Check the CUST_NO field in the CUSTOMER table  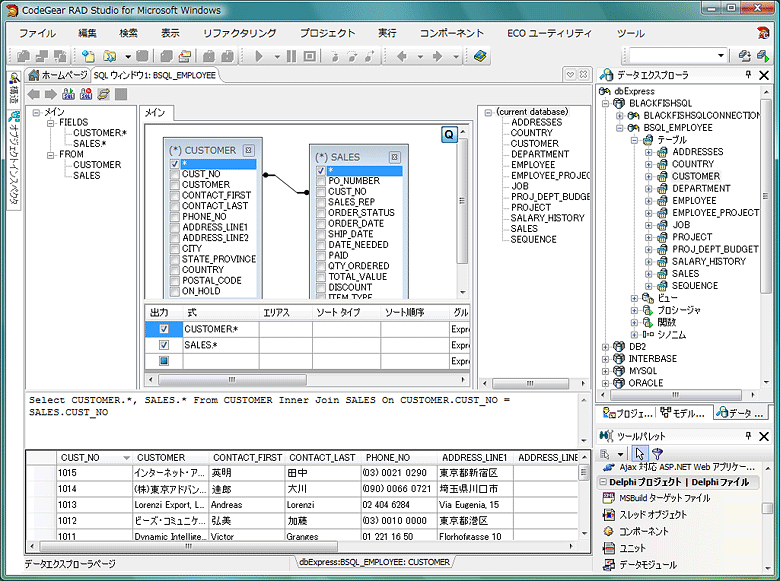[175, 174]
